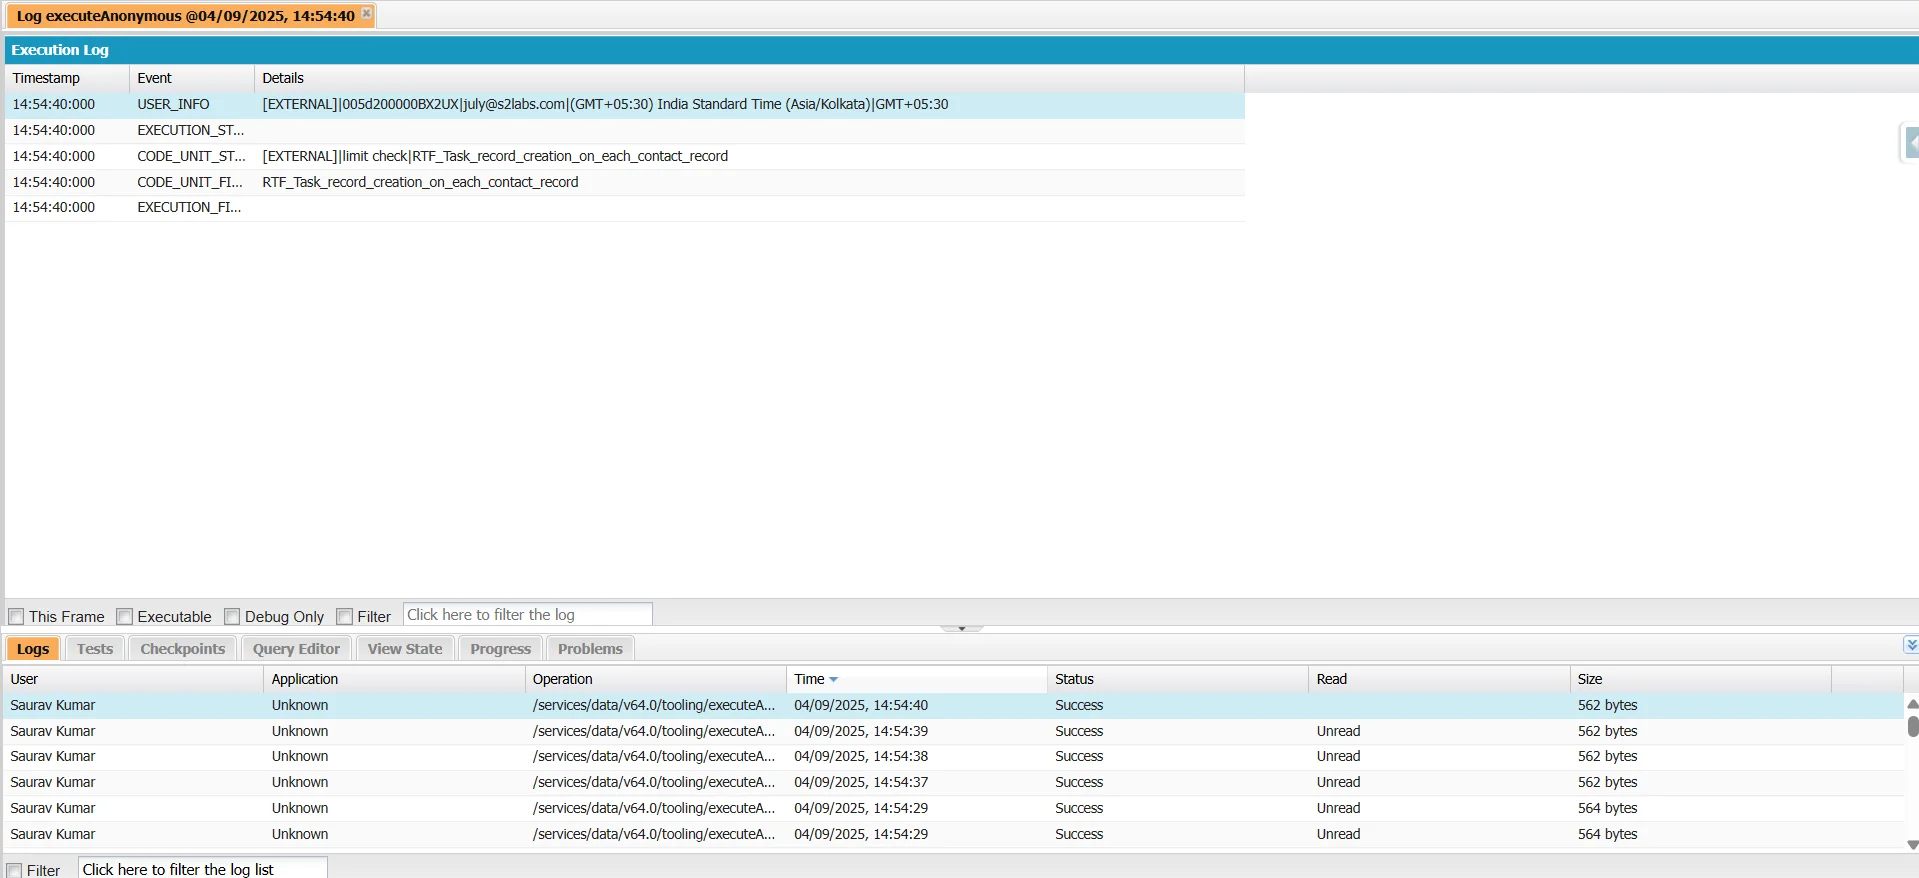
Task: Click the logs list scrollbar thumb
Action: pos(1912,726)
